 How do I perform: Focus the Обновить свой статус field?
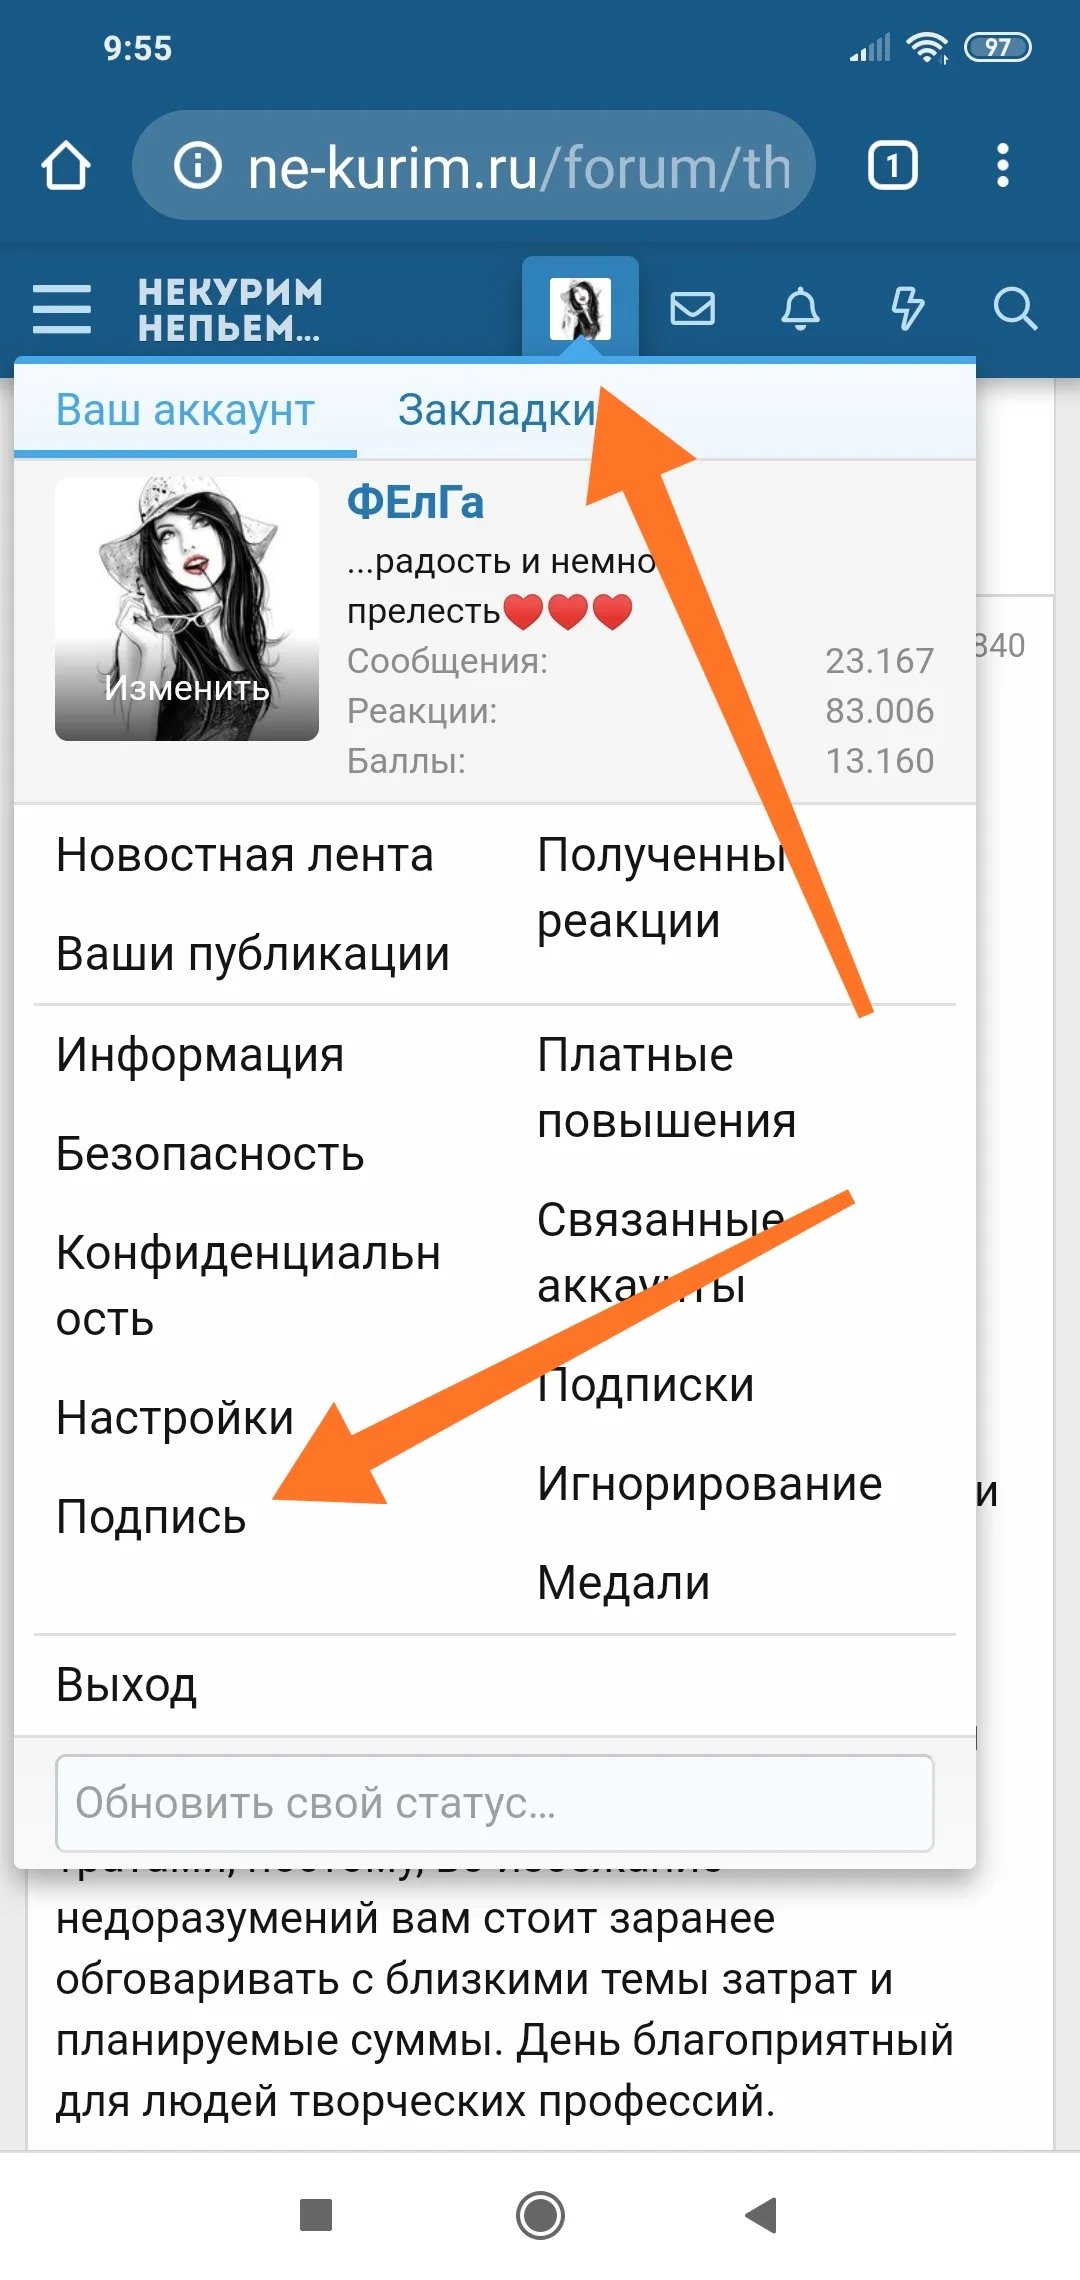[x=495, y=1803]
